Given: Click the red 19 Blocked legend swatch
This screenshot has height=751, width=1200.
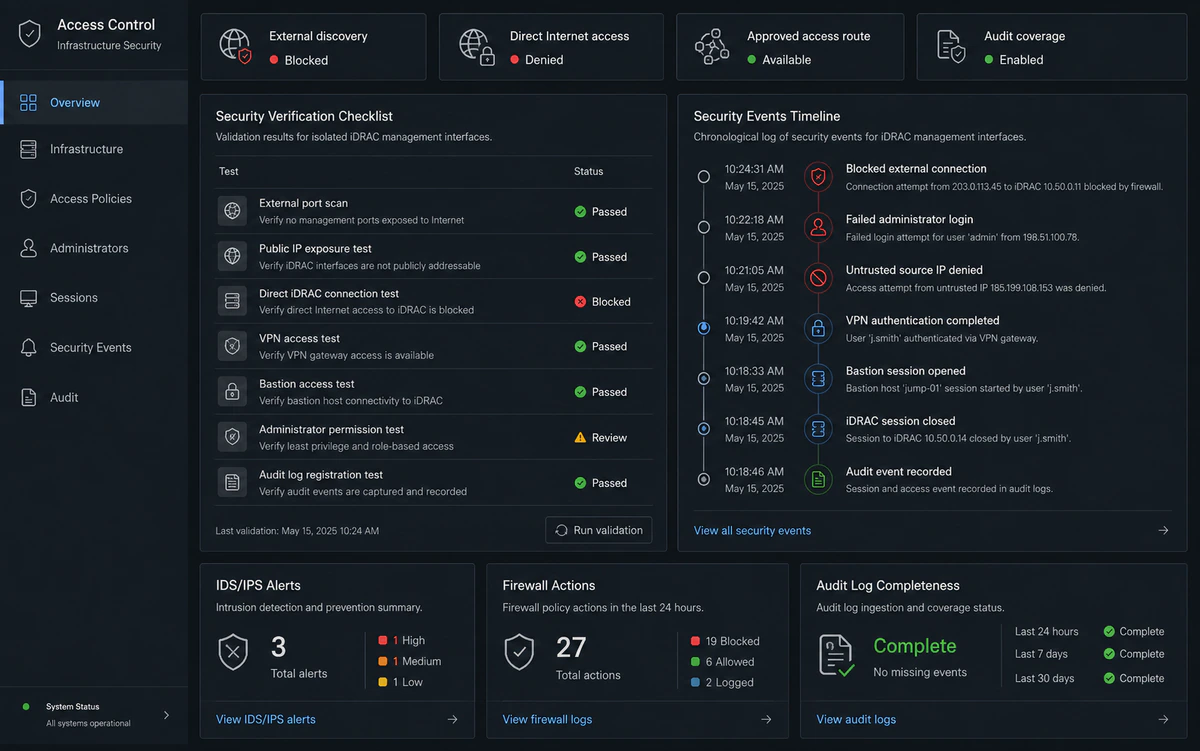Looking at the screenshot, I should (x=695, y=641).
